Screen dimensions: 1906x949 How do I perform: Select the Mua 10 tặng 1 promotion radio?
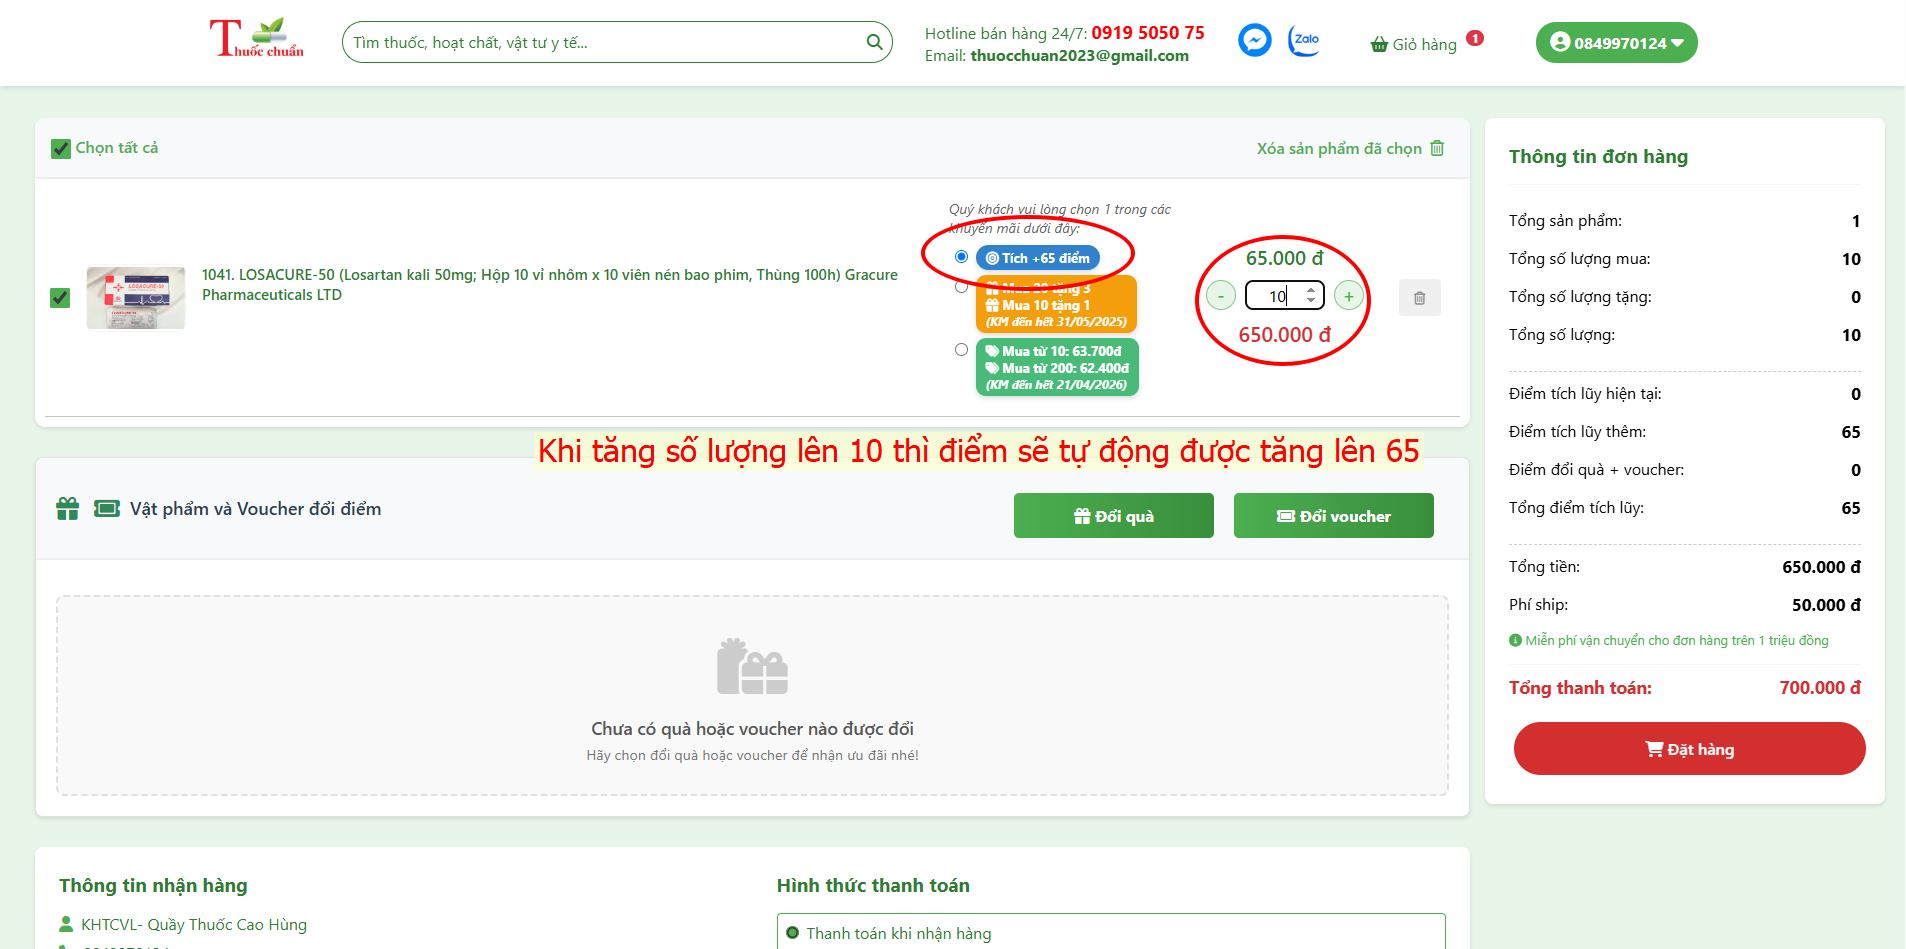(x=961, y=286)
